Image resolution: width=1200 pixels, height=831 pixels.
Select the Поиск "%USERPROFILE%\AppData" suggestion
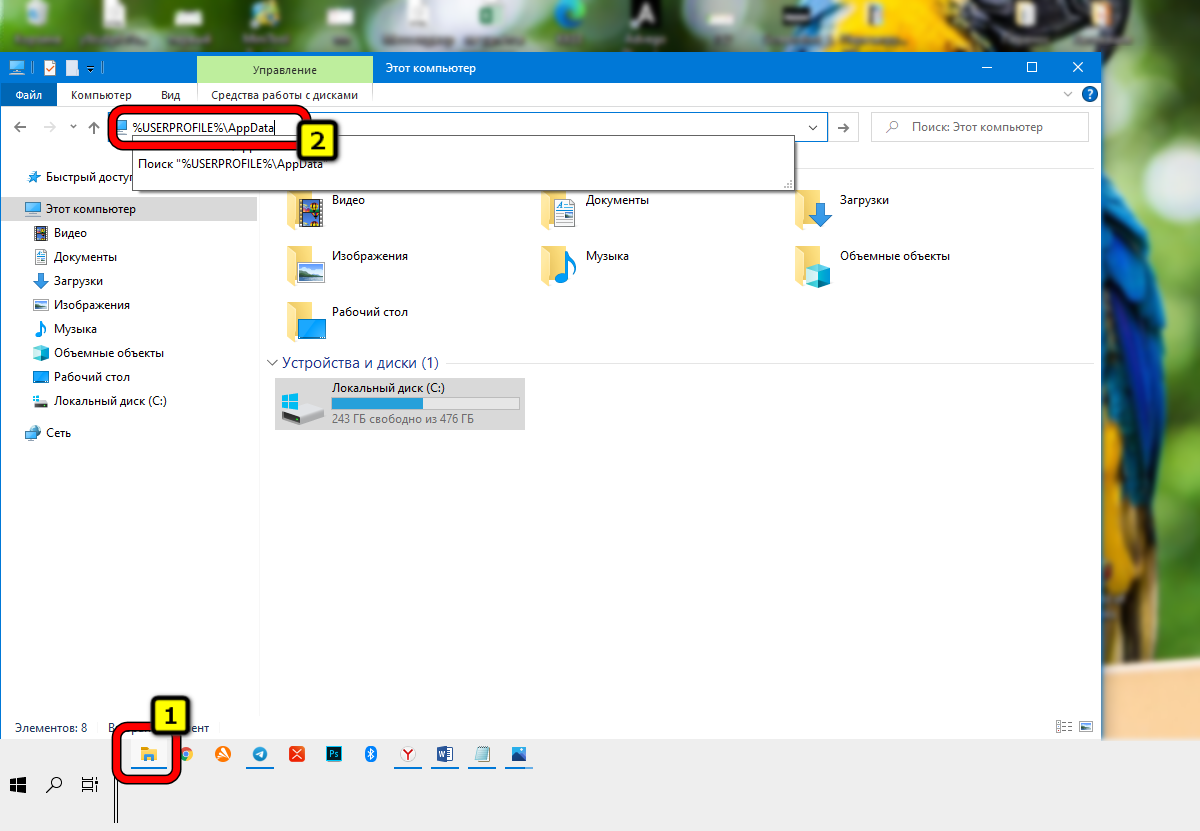231,164
